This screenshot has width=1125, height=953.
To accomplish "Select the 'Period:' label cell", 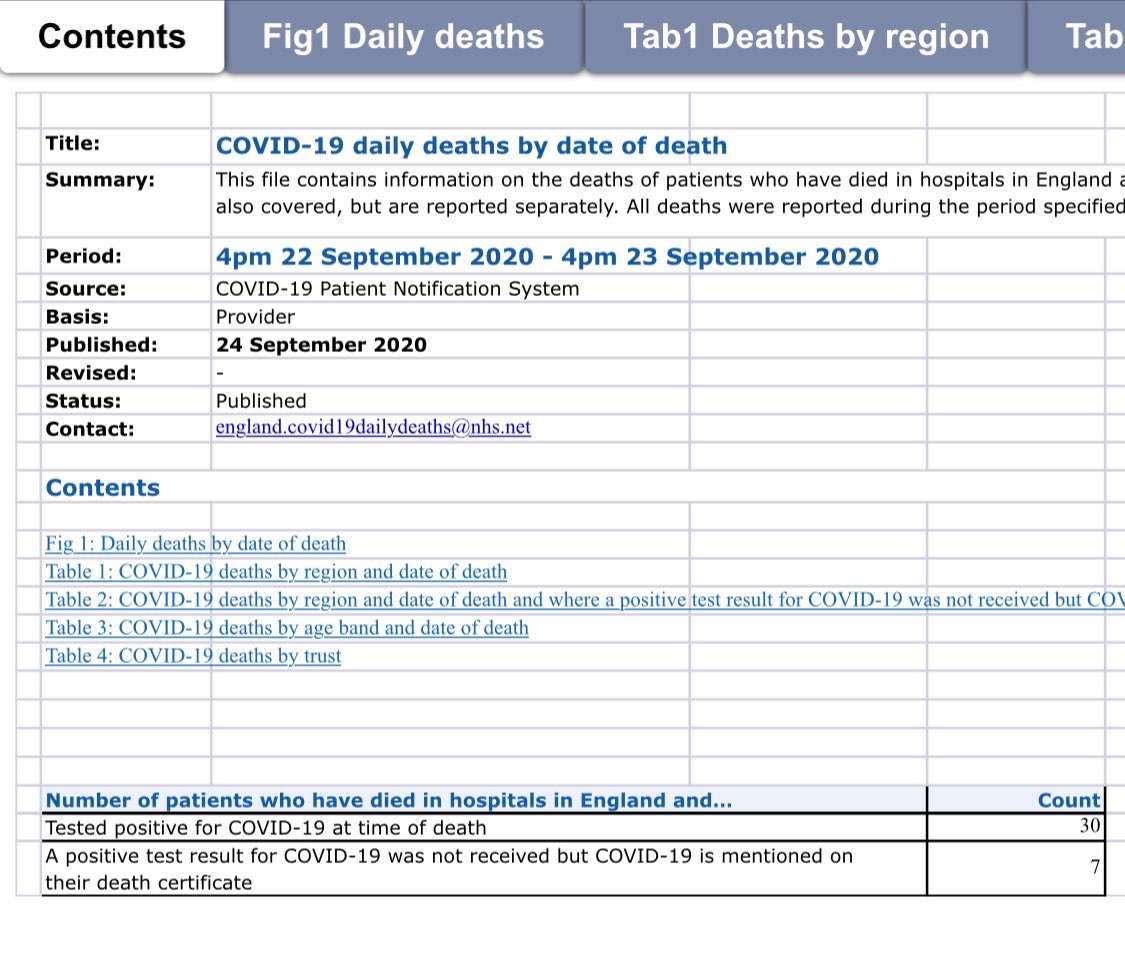I will click(x=126, y=256).
